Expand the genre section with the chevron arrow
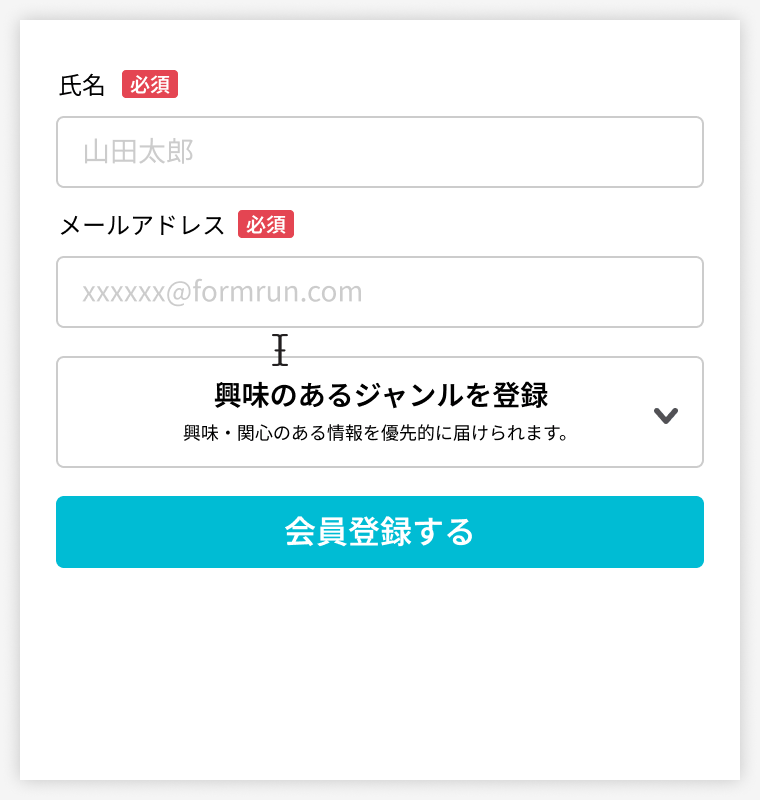760x800 pixels. click(666, 415)
